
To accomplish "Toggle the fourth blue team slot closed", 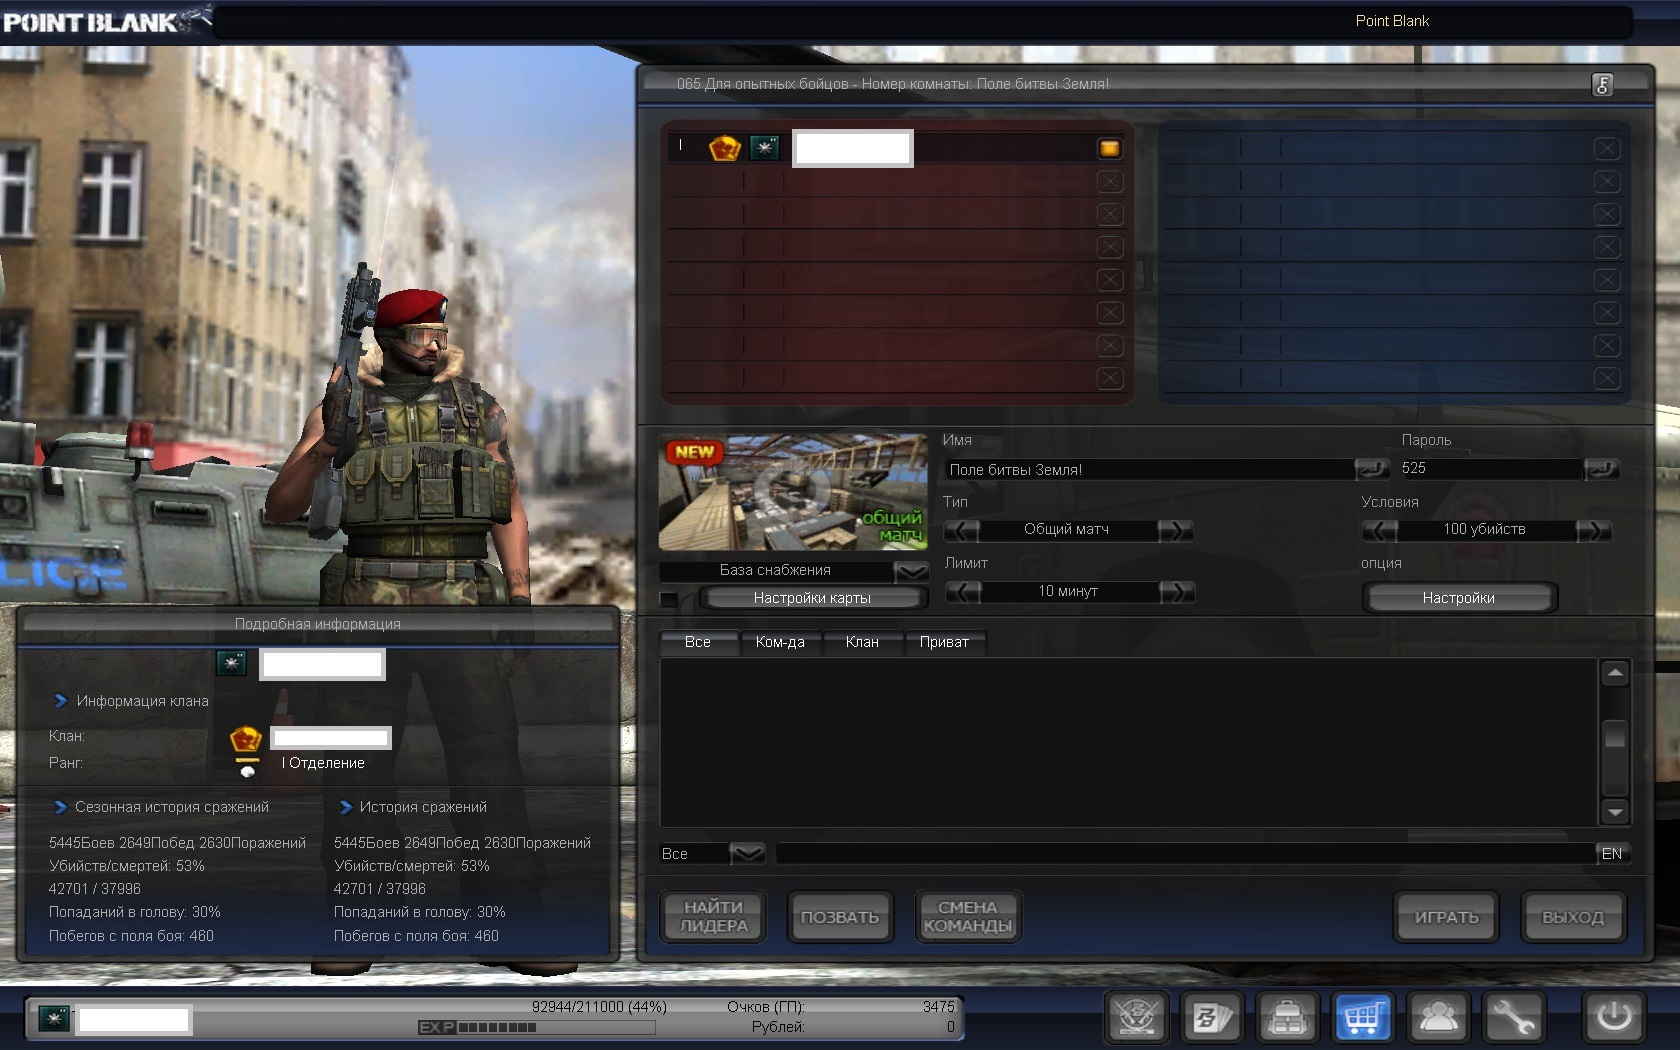I will (1606, 247).
